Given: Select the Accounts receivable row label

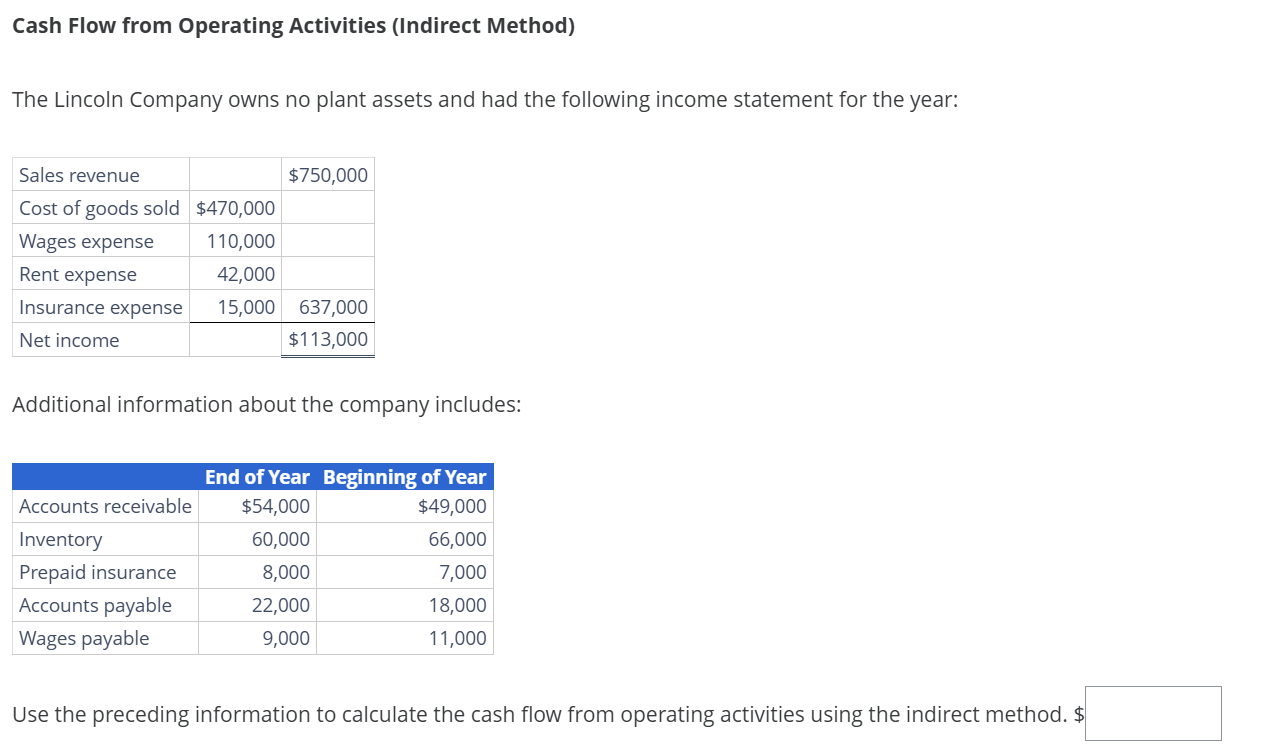Looking at the screenshot, I should (x=104, y=506).
